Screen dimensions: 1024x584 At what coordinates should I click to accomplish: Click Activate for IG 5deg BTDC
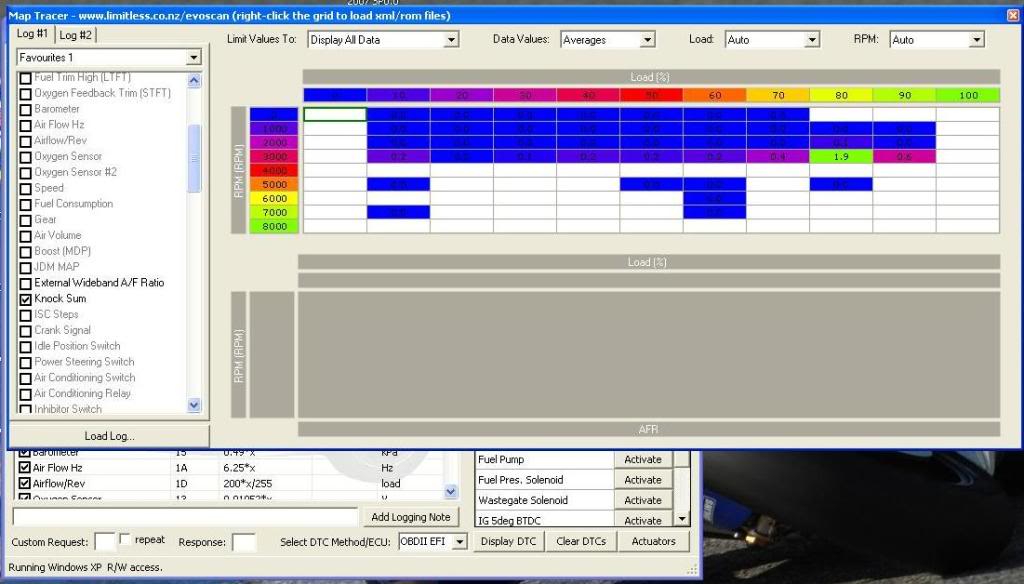pyautogui.click(x=643, y=520)
